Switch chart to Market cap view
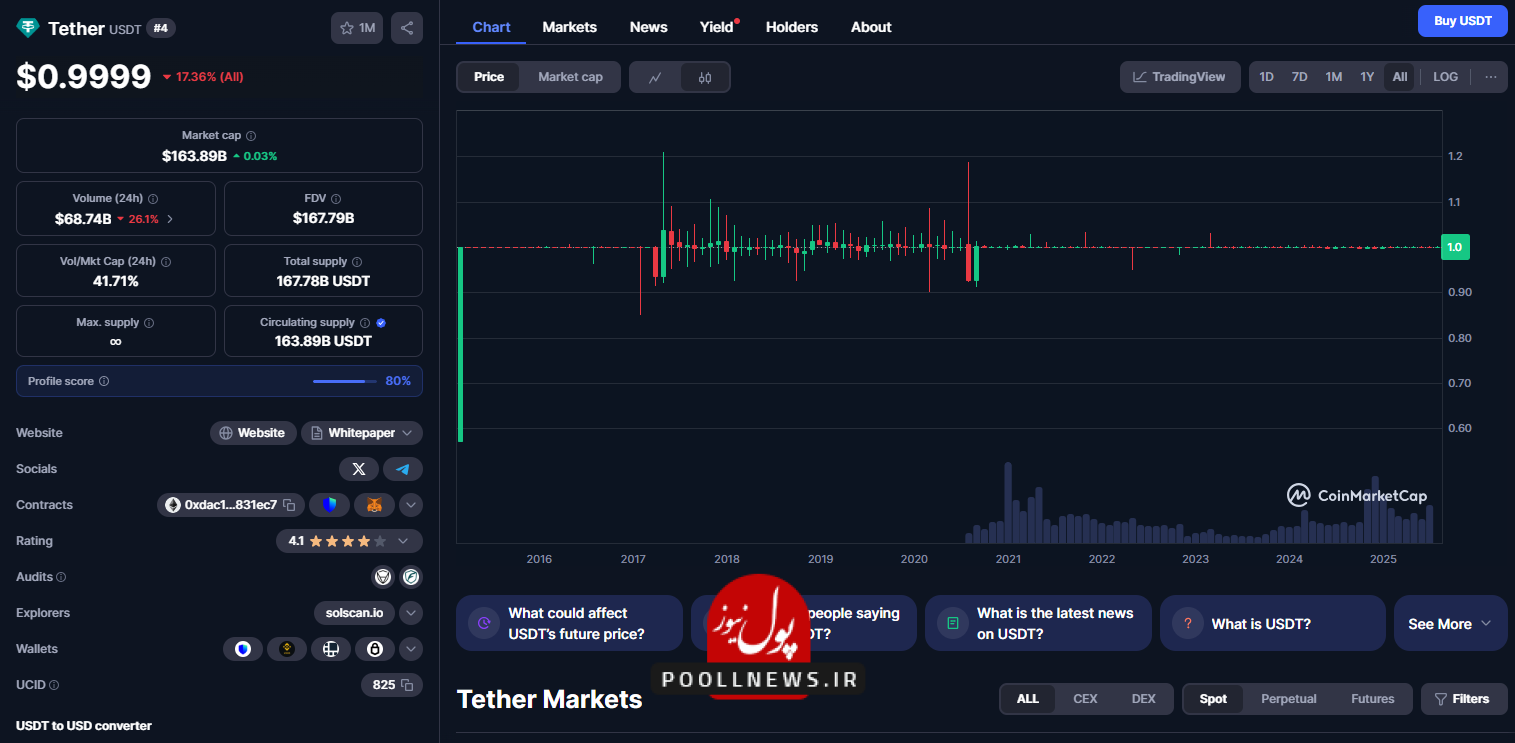The width and height of the screenshot is (1515, 743). pos(570,77)
